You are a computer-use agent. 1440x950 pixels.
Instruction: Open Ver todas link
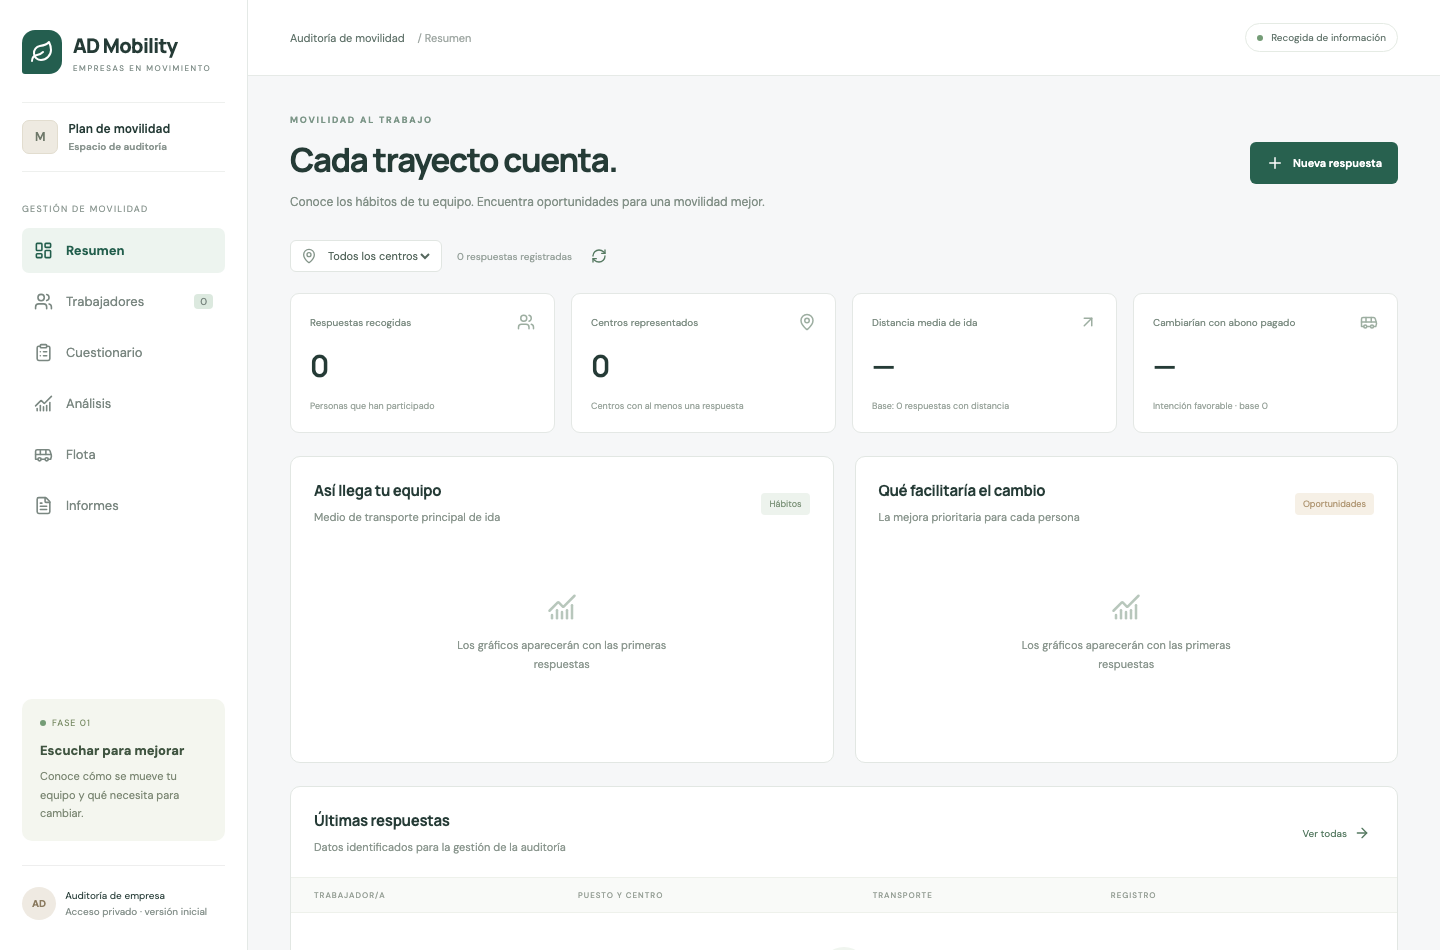click(1335, 833)
